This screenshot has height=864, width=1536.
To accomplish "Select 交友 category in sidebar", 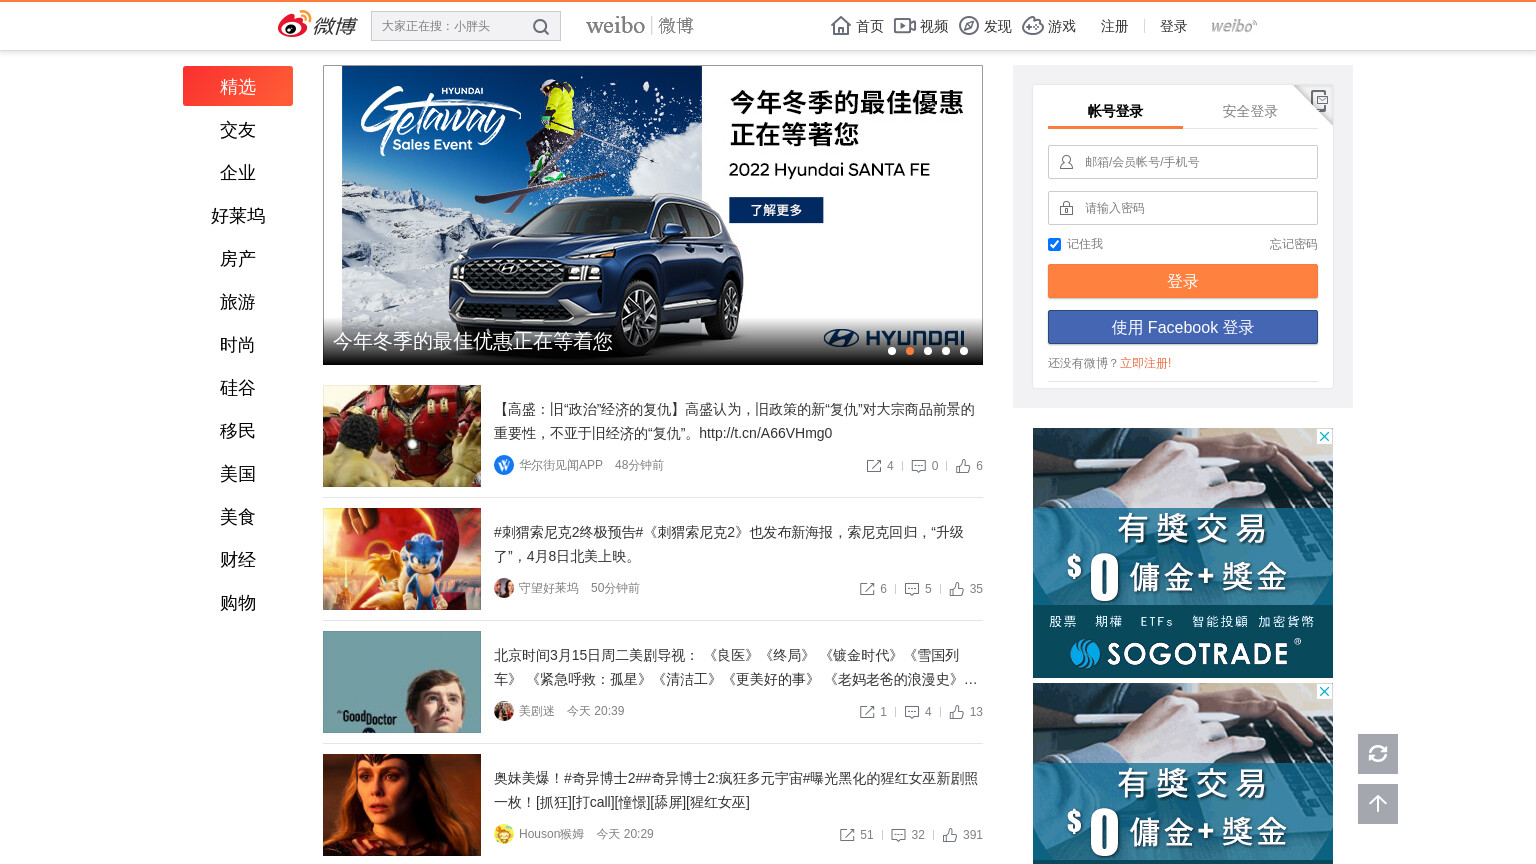I will coord(238,130).
